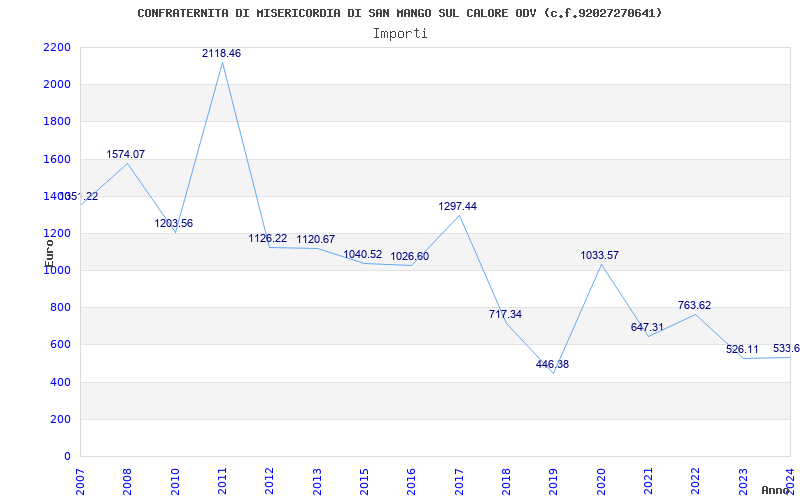Viewport: 800px width, 500px height.
Task: Click the 2023 x-axis year label
Action: coord(743,482)
